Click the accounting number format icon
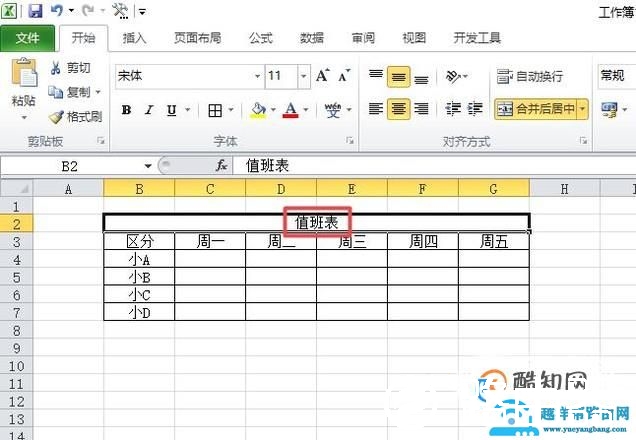 coord(609,109)
